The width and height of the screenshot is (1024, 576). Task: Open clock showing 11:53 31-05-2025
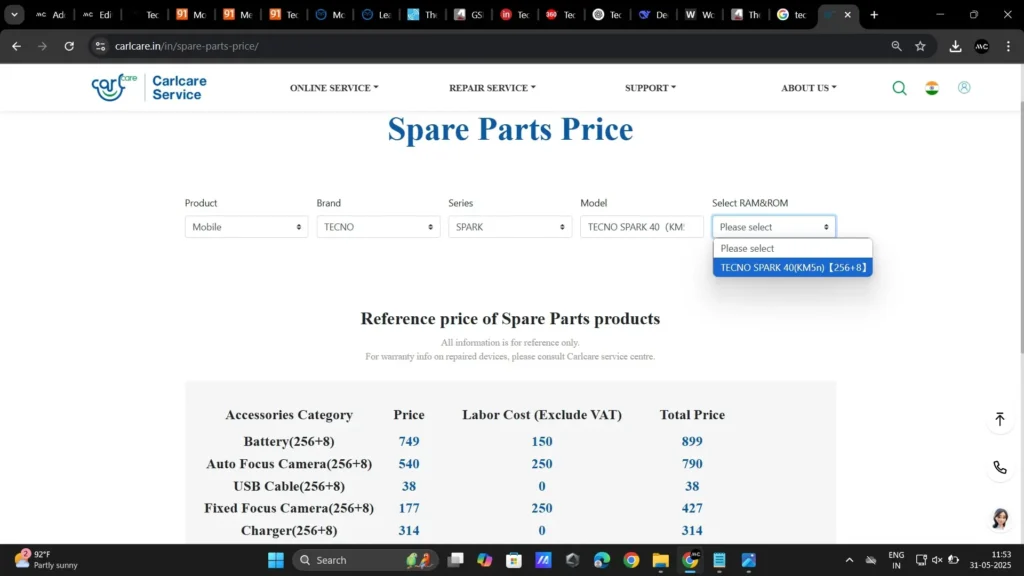pos(990,560)
